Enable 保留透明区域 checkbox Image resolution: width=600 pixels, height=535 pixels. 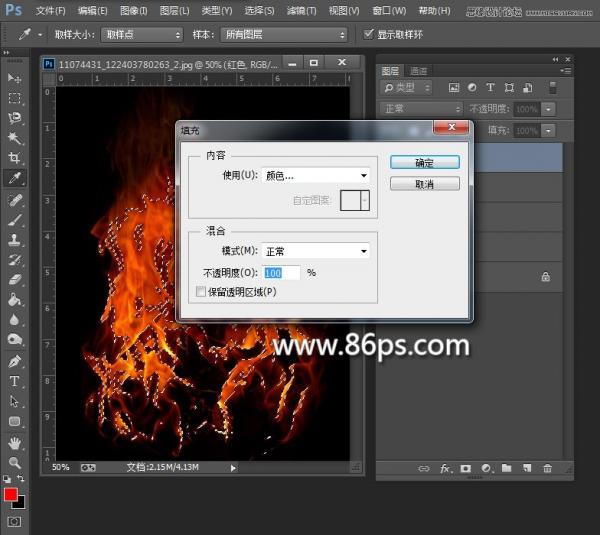pyautogui.click(x=202, y=292)
